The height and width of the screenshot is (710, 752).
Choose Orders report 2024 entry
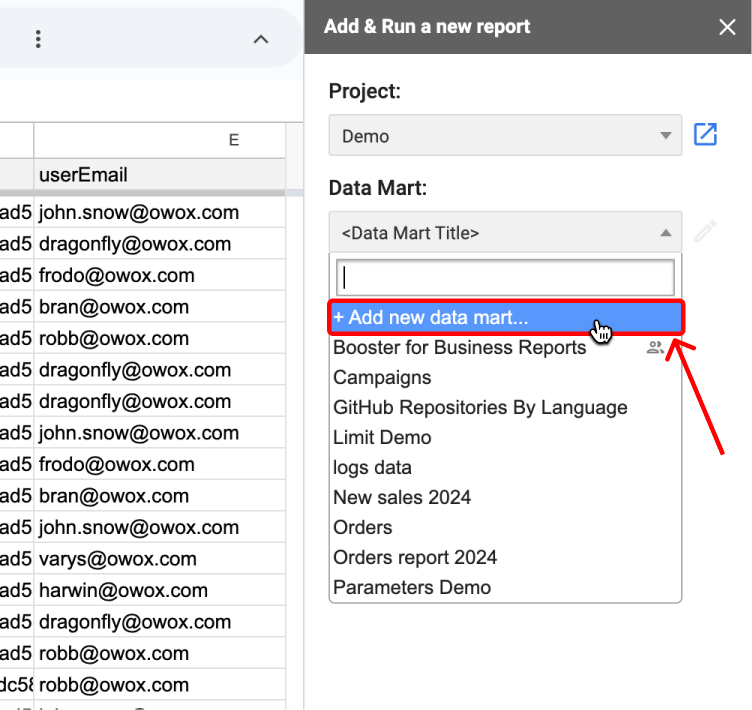pyautogui.click(x=506, y=557)
